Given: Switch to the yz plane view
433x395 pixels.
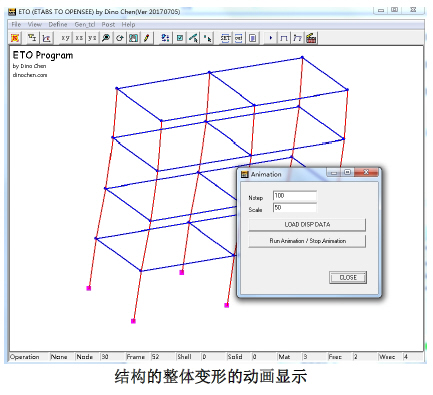Looking at the screenshot, I should (x=92, y=38).
